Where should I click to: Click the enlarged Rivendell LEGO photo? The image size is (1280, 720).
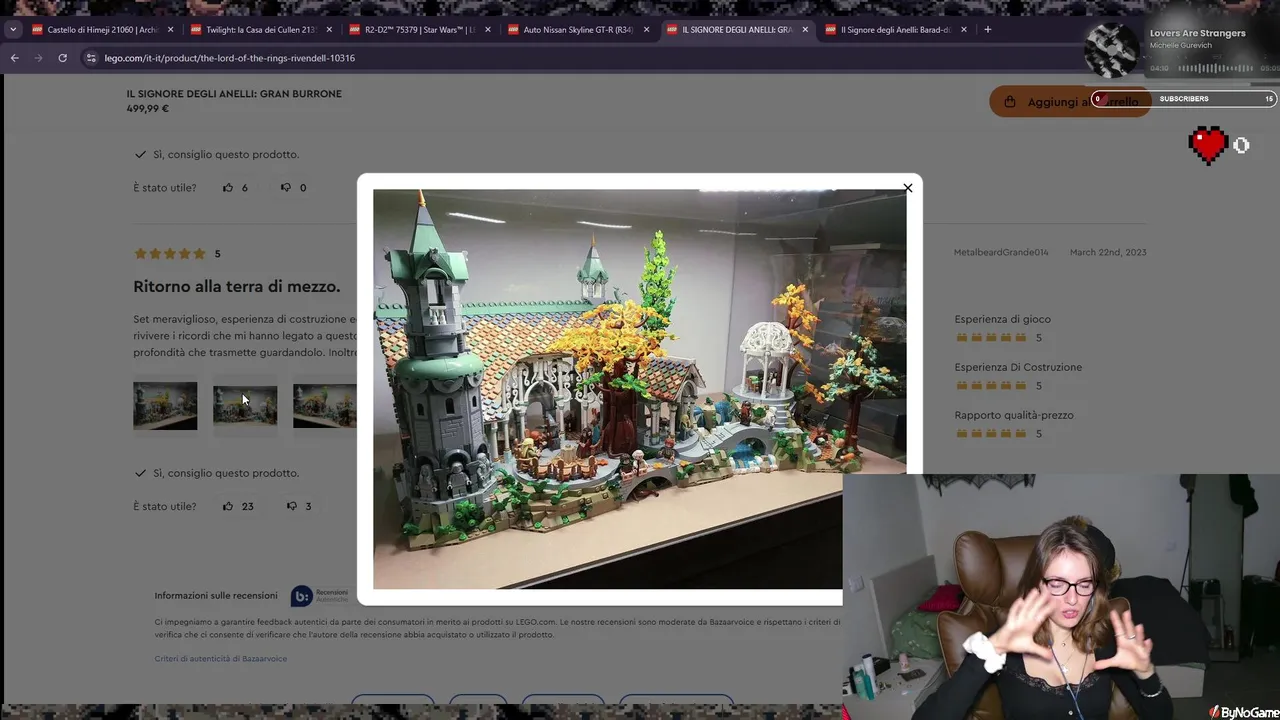point(640,389)
